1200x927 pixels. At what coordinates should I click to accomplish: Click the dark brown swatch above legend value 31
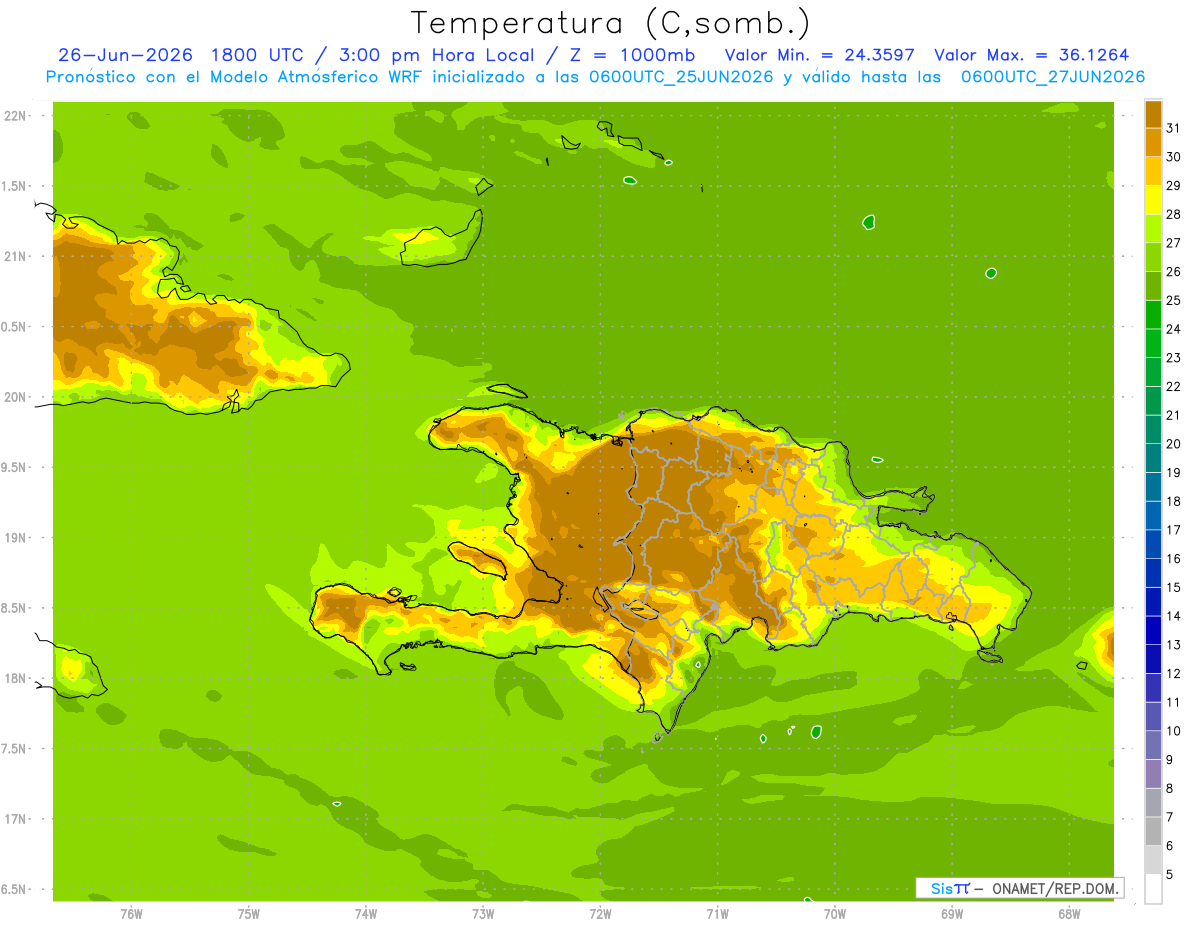tap(1153, 113)
